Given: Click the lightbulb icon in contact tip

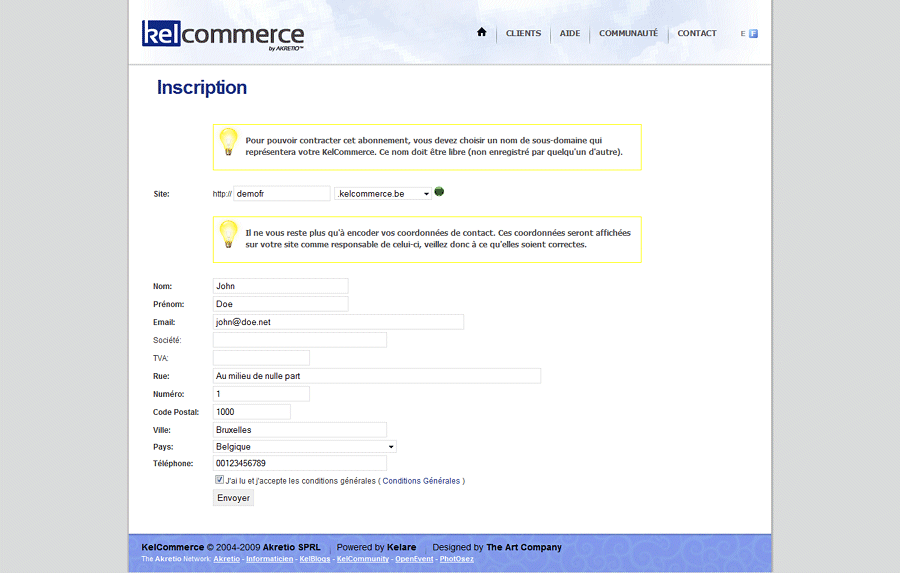Looking at the screenshot, I should point(229,234).
